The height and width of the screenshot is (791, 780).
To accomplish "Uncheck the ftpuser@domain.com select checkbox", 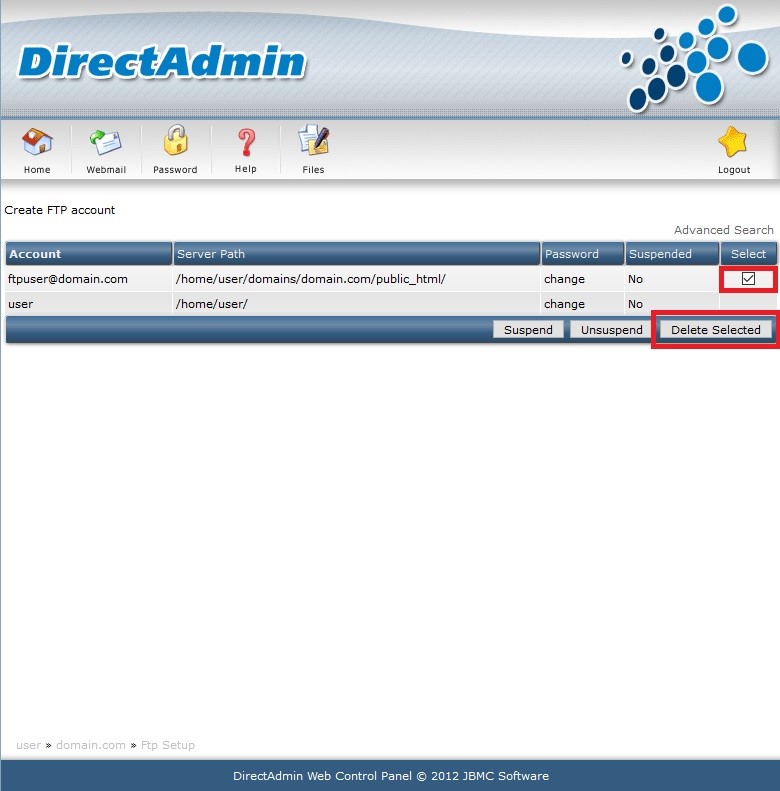I will point(748,278).
